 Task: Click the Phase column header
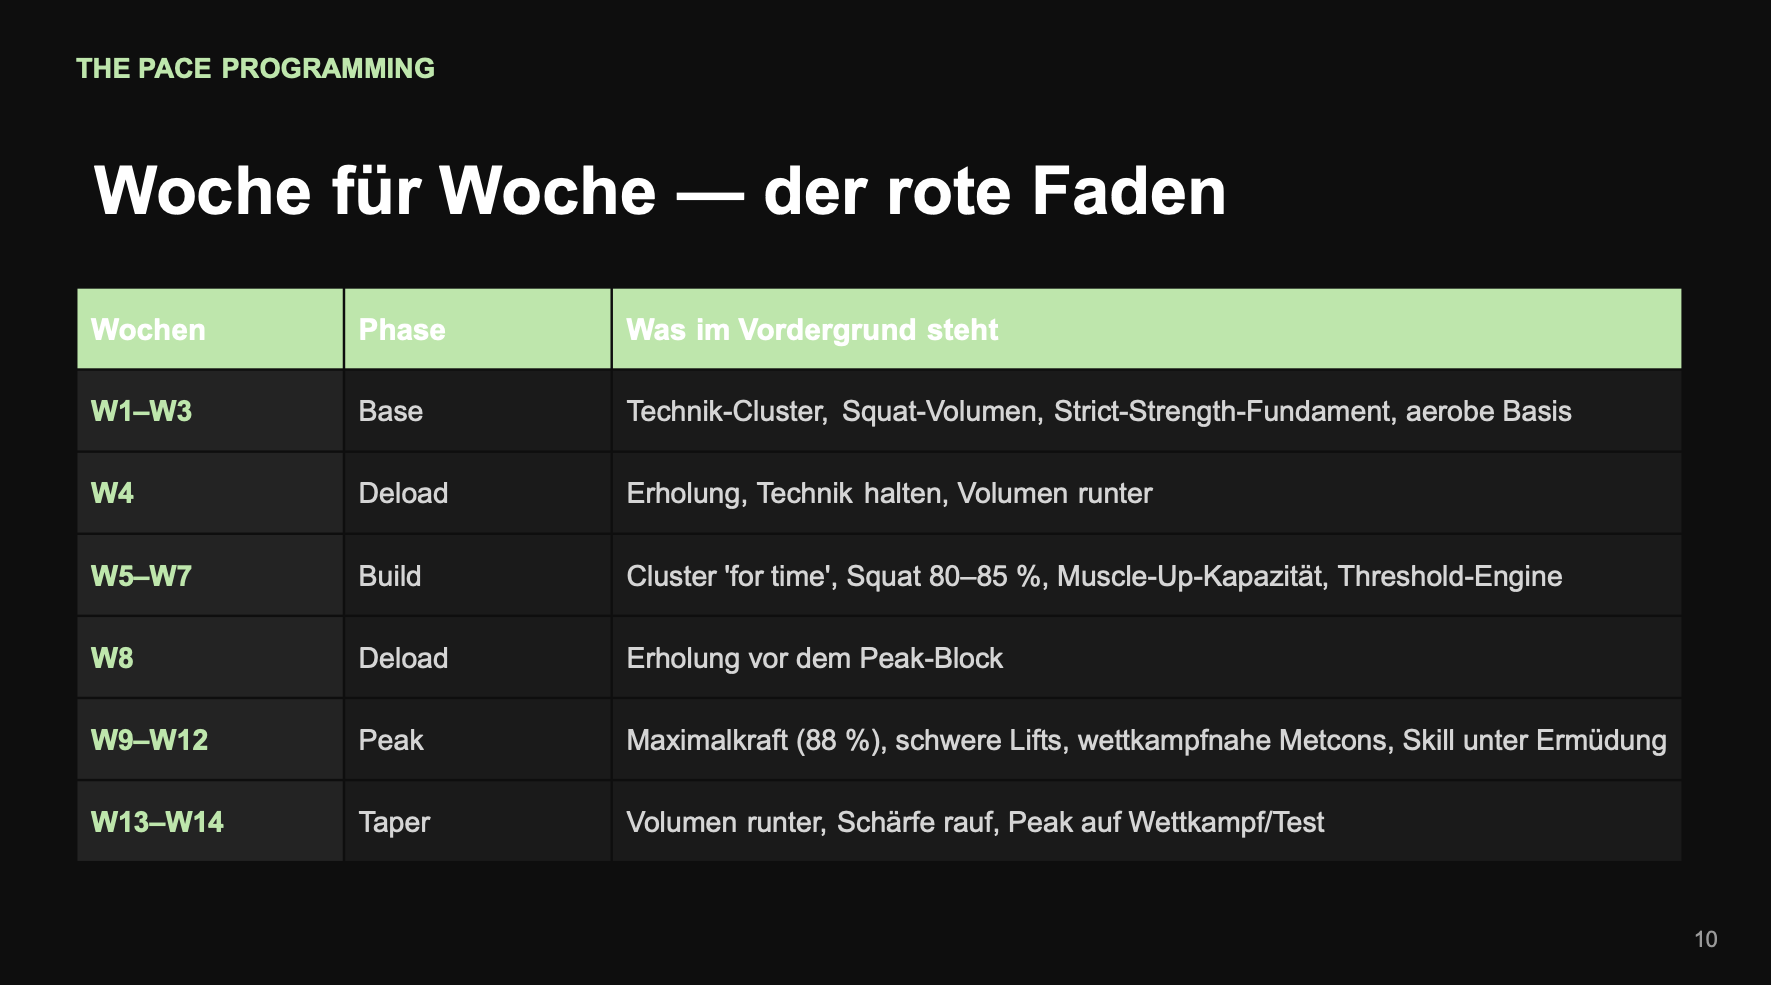pos(478,329)
